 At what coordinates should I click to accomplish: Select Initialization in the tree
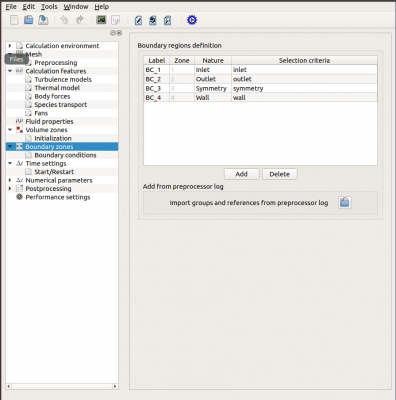pos(53,138)
